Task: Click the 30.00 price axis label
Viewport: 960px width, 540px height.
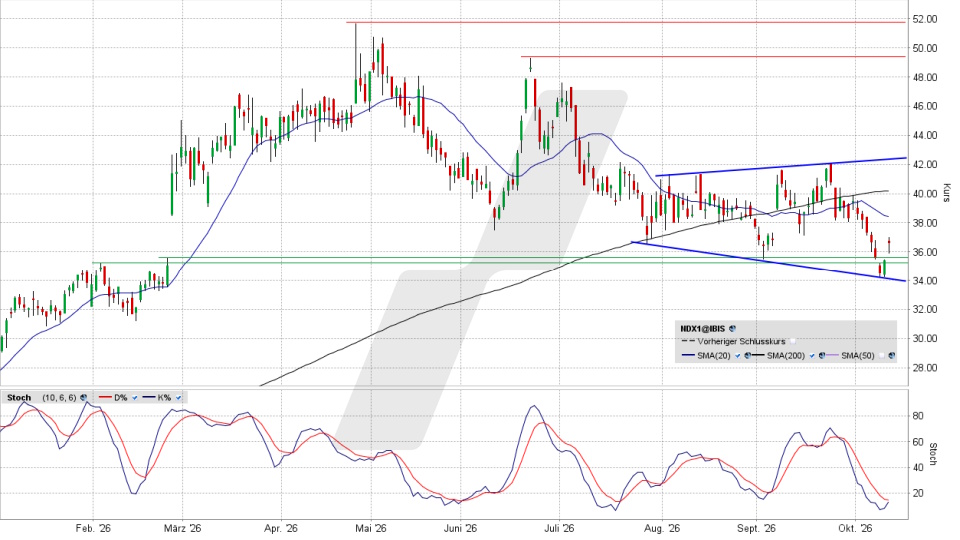Action: pyautogui.click(x=924, y=339)
